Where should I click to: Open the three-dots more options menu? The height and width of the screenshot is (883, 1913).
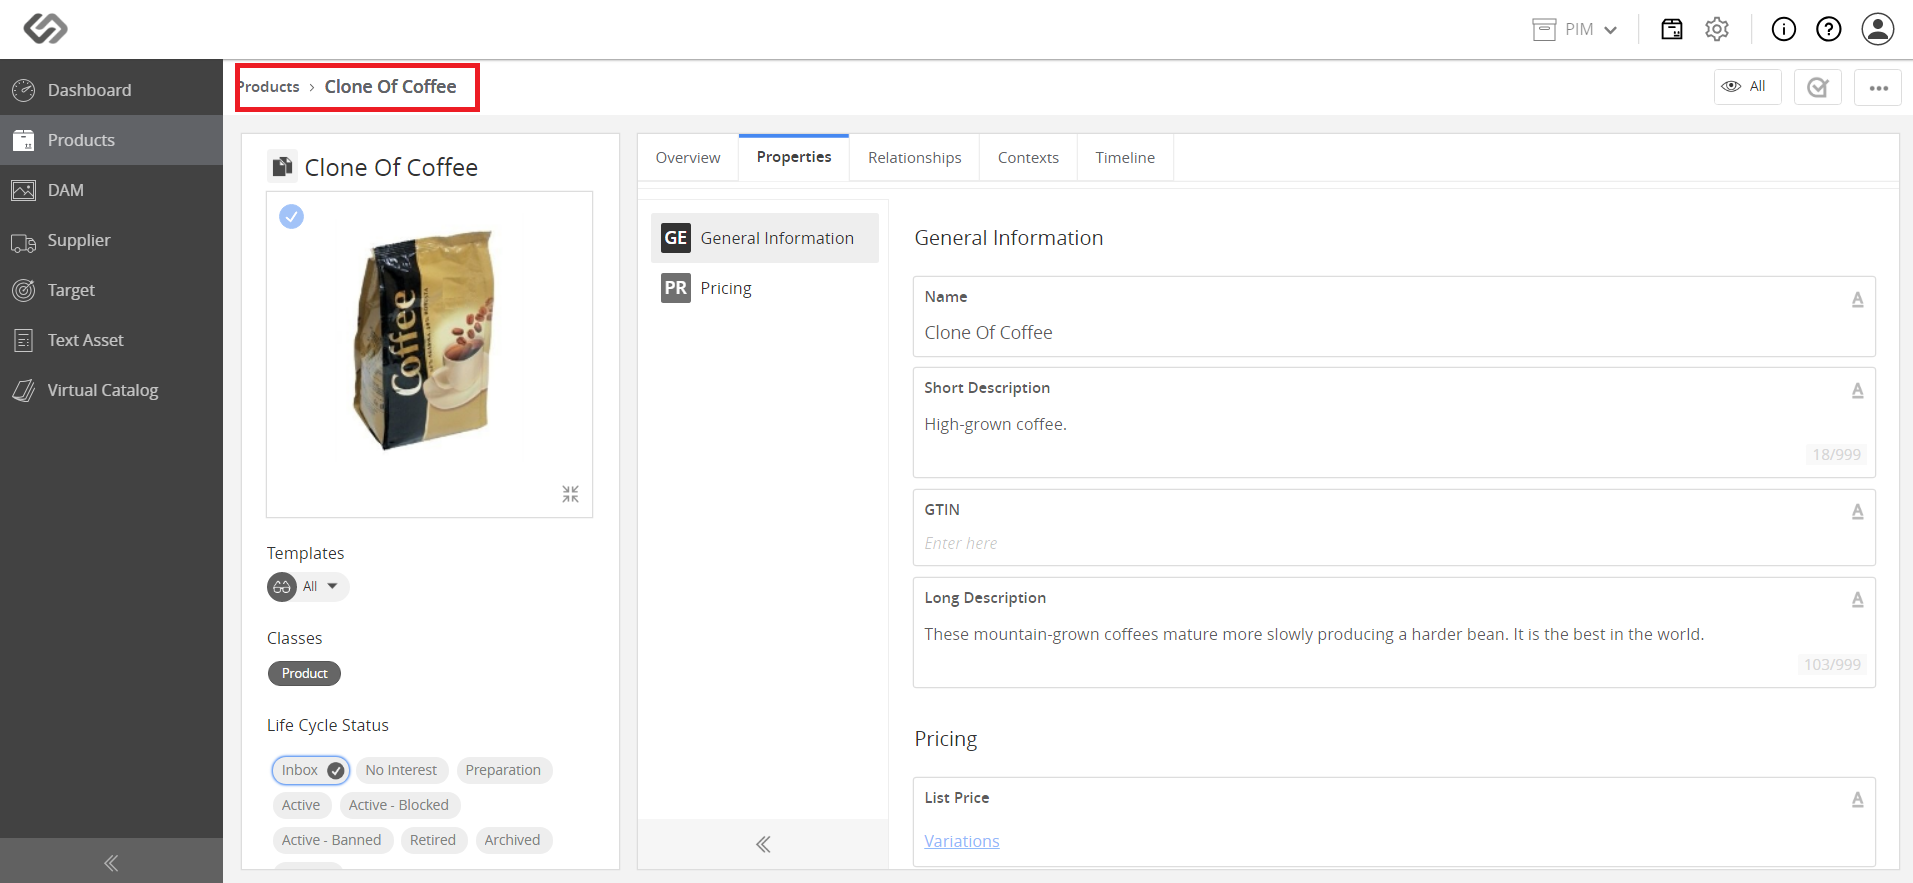pyautogui.click(x=1878, y=87)
